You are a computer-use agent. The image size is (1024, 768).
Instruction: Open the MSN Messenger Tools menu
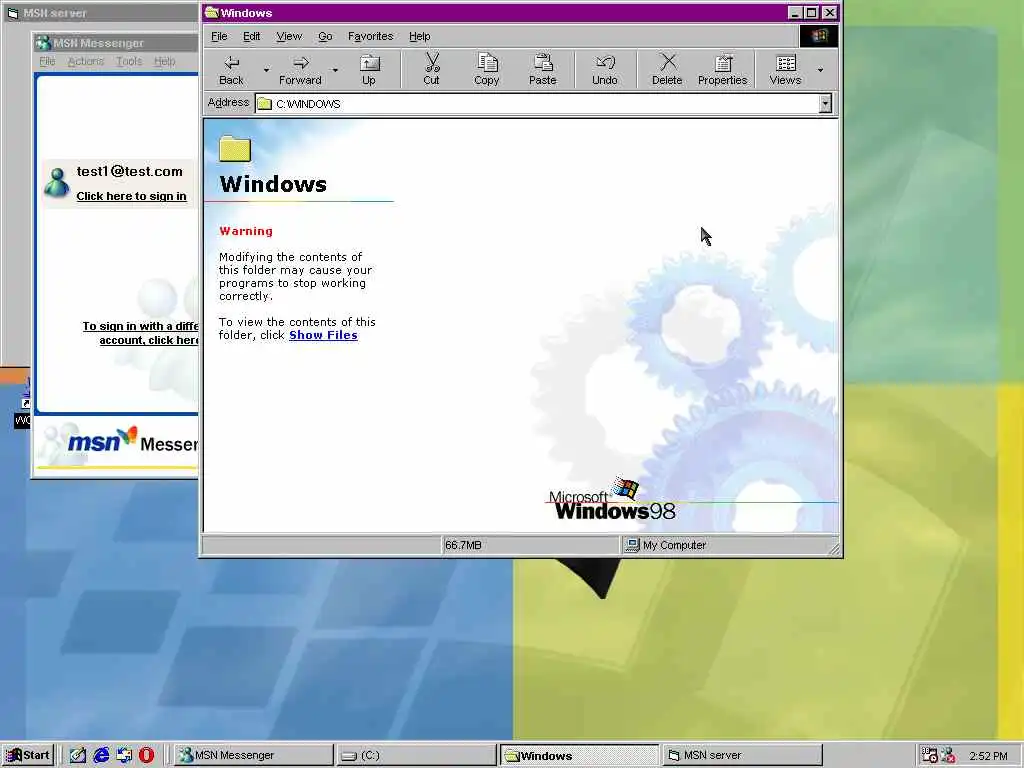[129, 61]
